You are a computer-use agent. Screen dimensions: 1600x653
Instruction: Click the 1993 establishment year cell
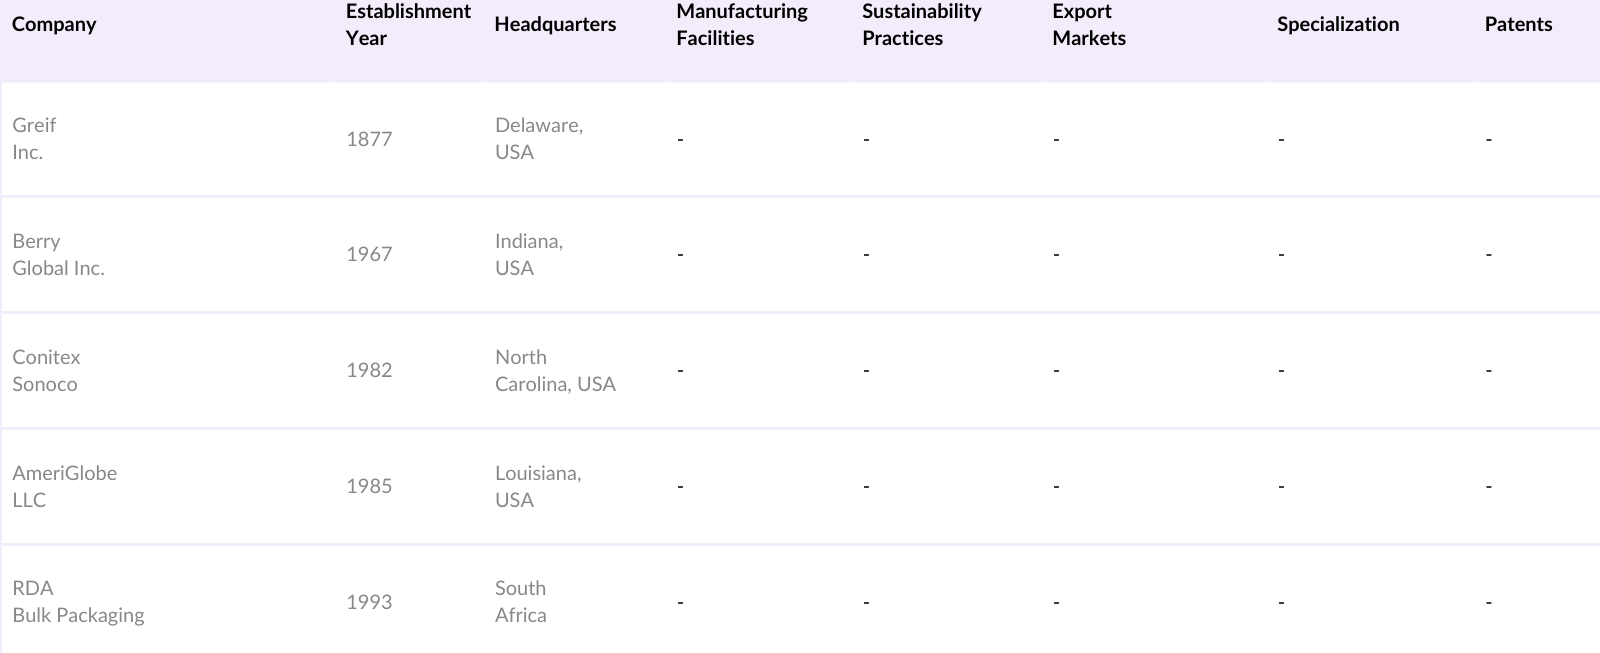[369, 602]
